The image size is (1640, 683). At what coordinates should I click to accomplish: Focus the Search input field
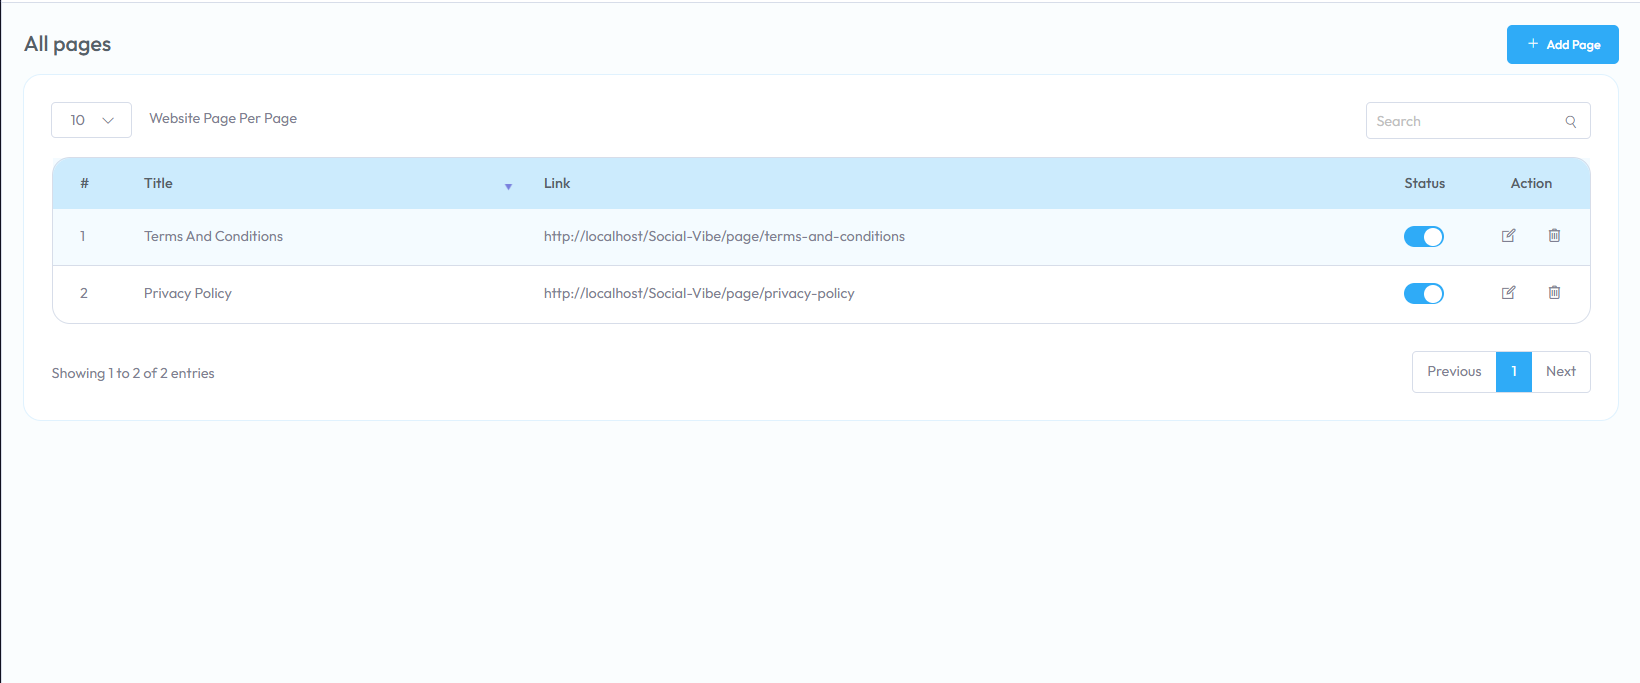pos(1478,121)
